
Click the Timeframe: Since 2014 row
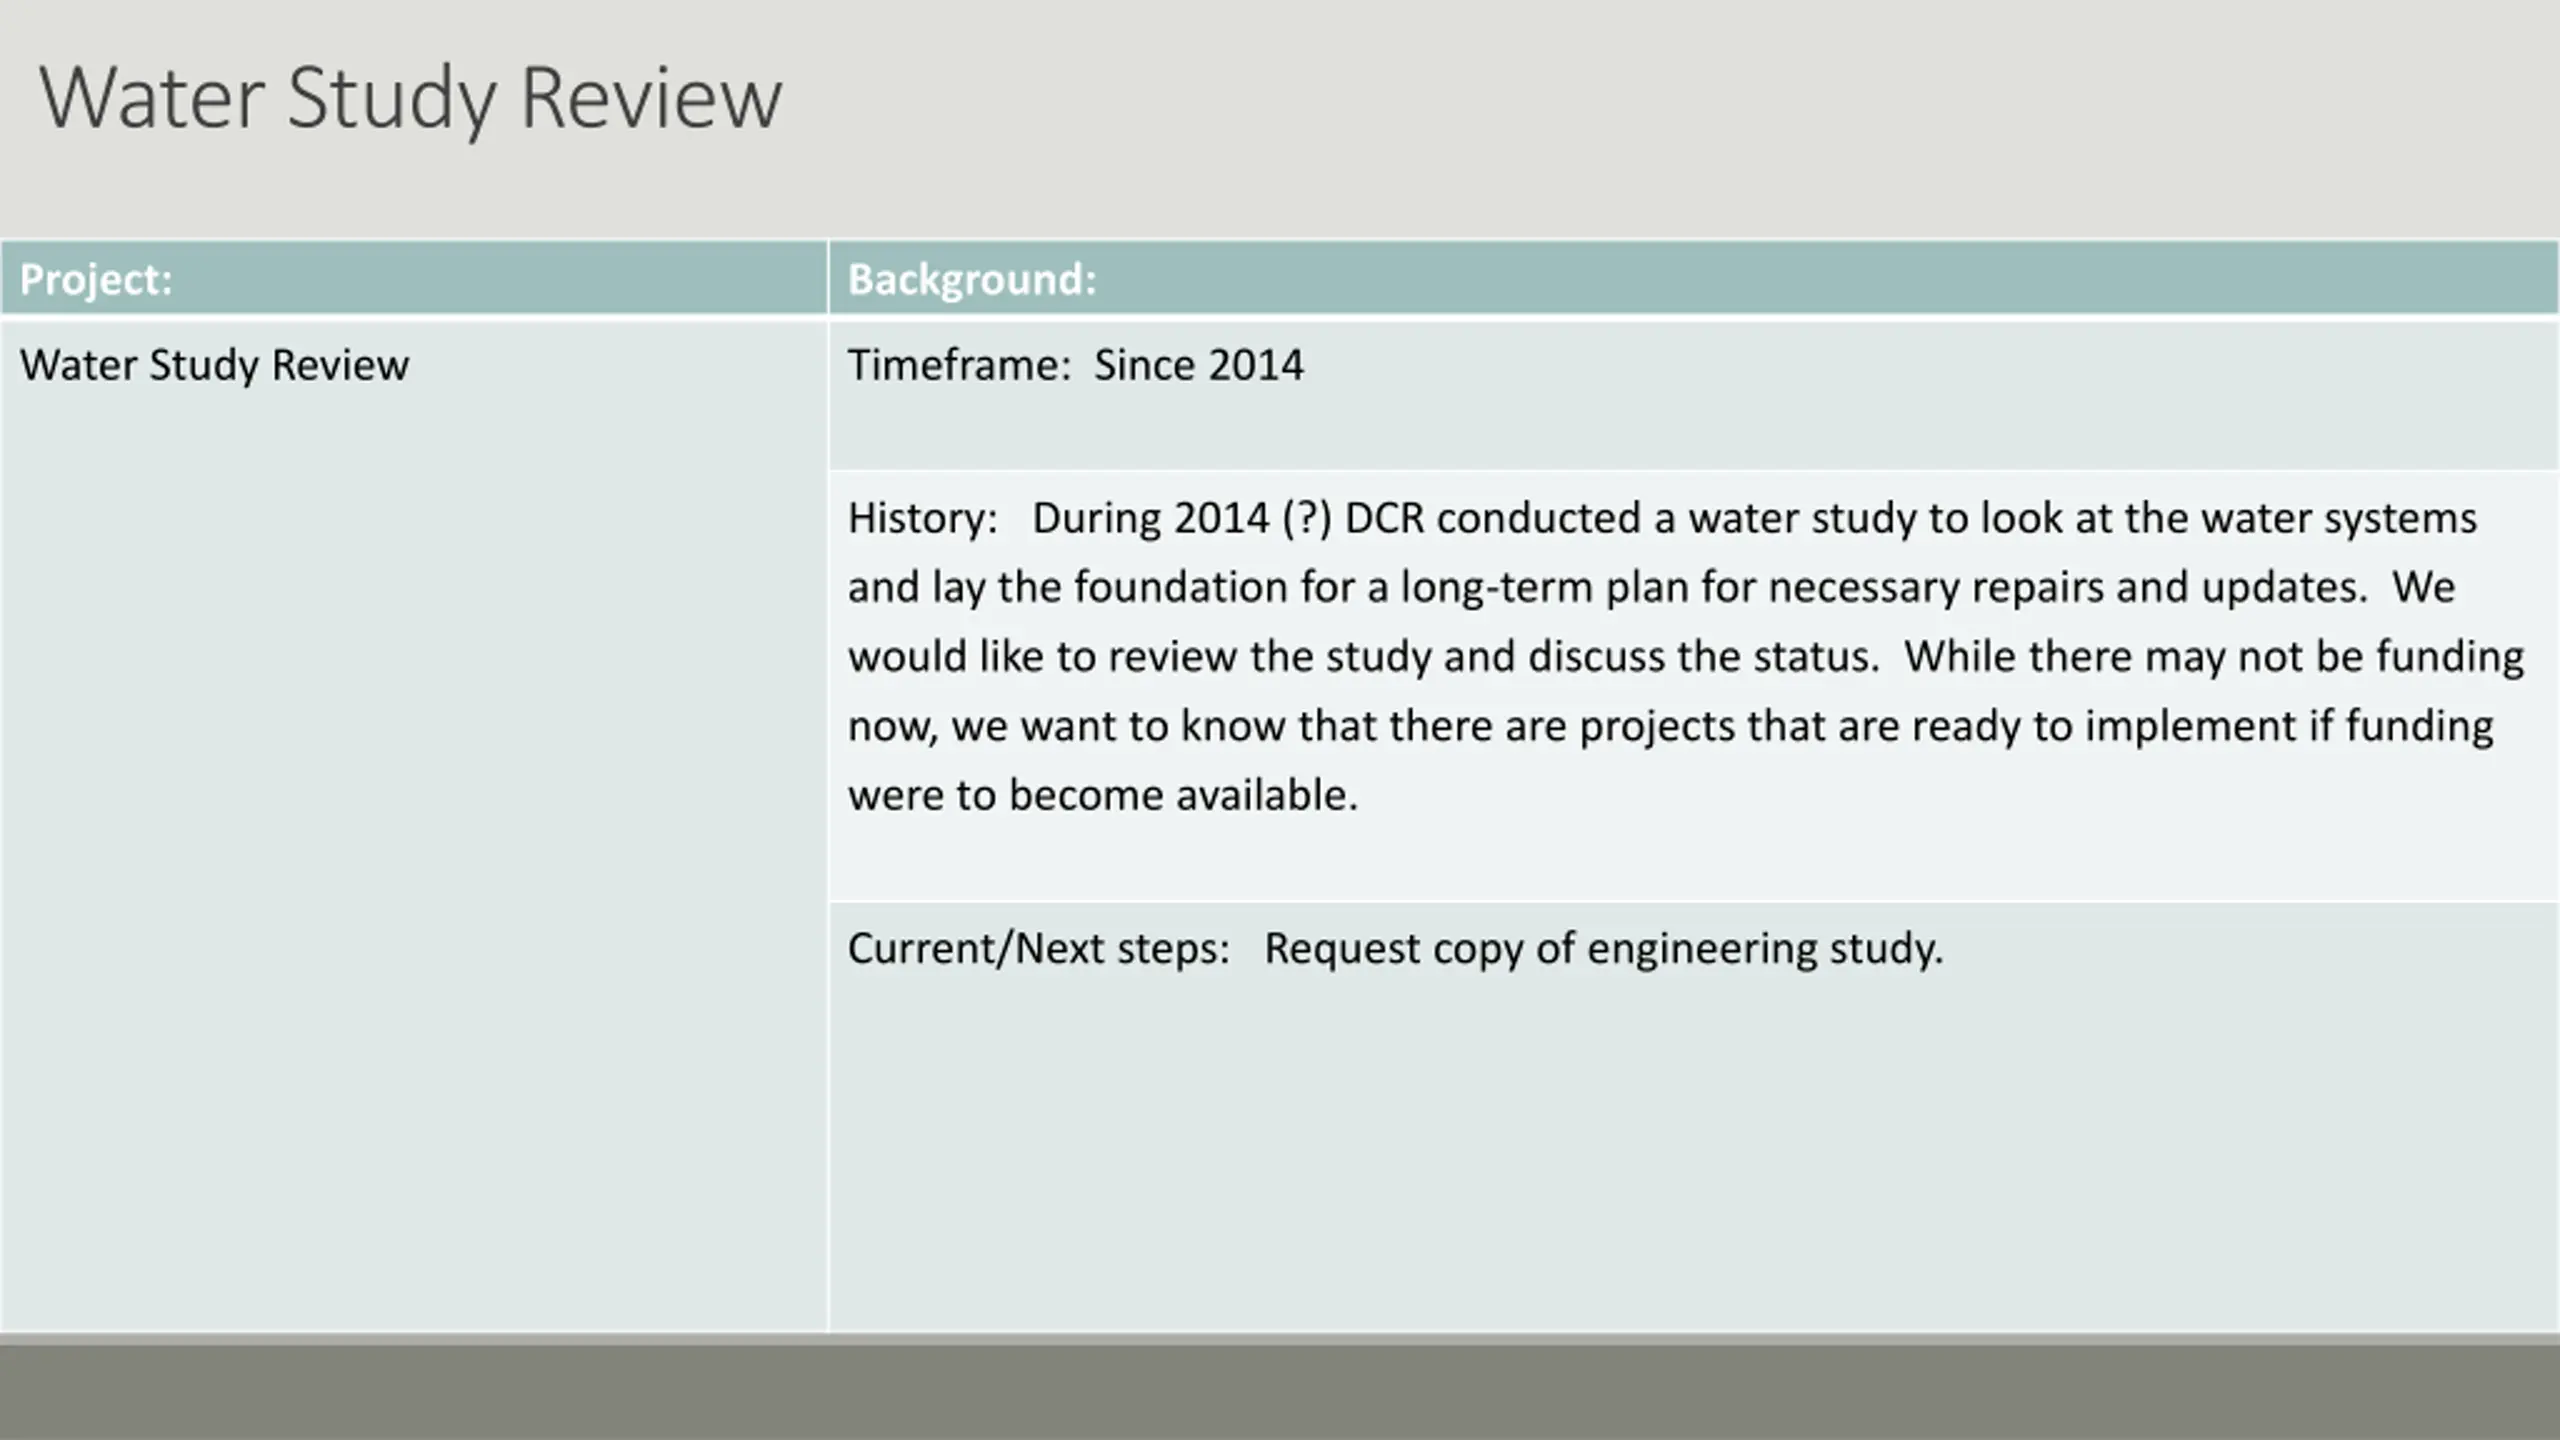pyautogui.click(x=1694, y=394)
